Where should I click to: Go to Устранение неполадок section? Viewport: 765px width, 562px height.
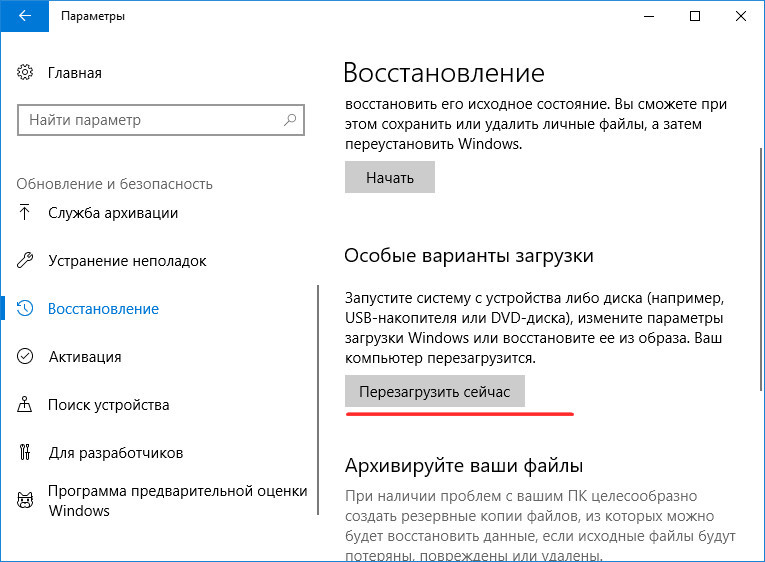pos(127,261)
